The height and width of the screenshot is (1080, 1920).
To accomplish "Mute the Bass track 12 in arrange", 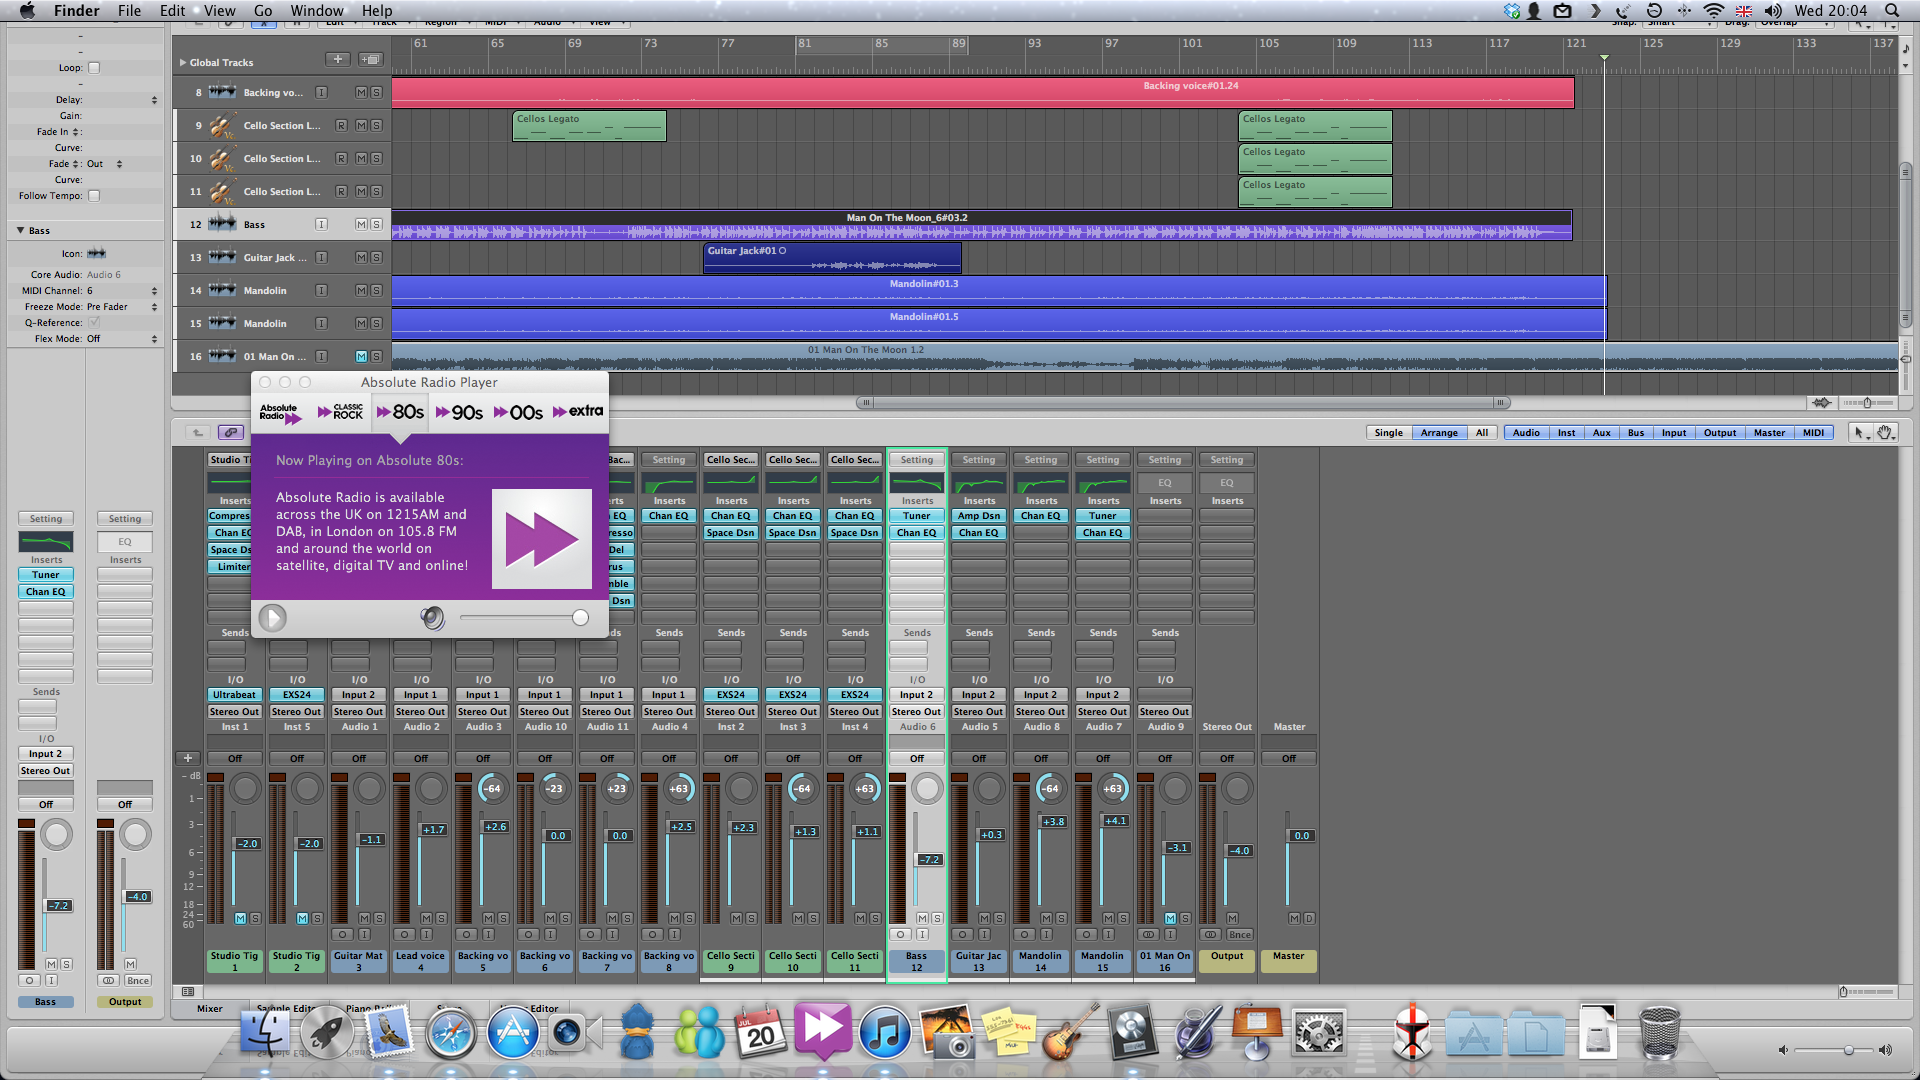I will tap(361, 225).
